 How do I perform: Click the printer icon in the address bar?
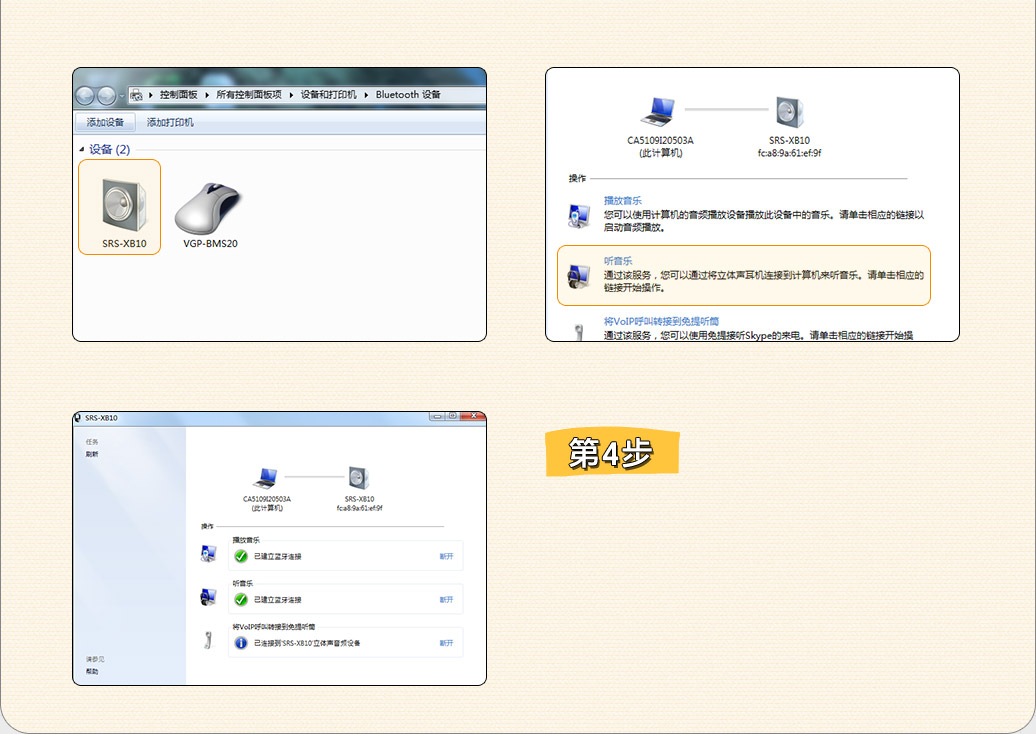(x=136, y=95)
